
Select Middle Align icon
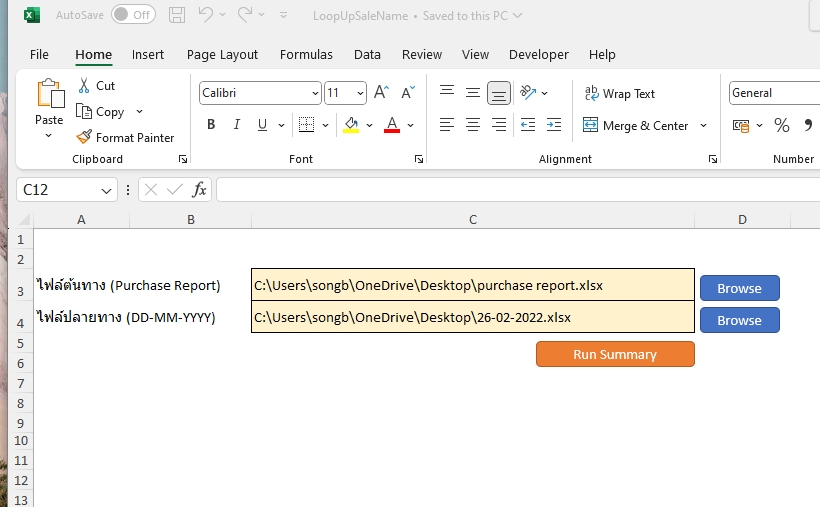(473, 93)
